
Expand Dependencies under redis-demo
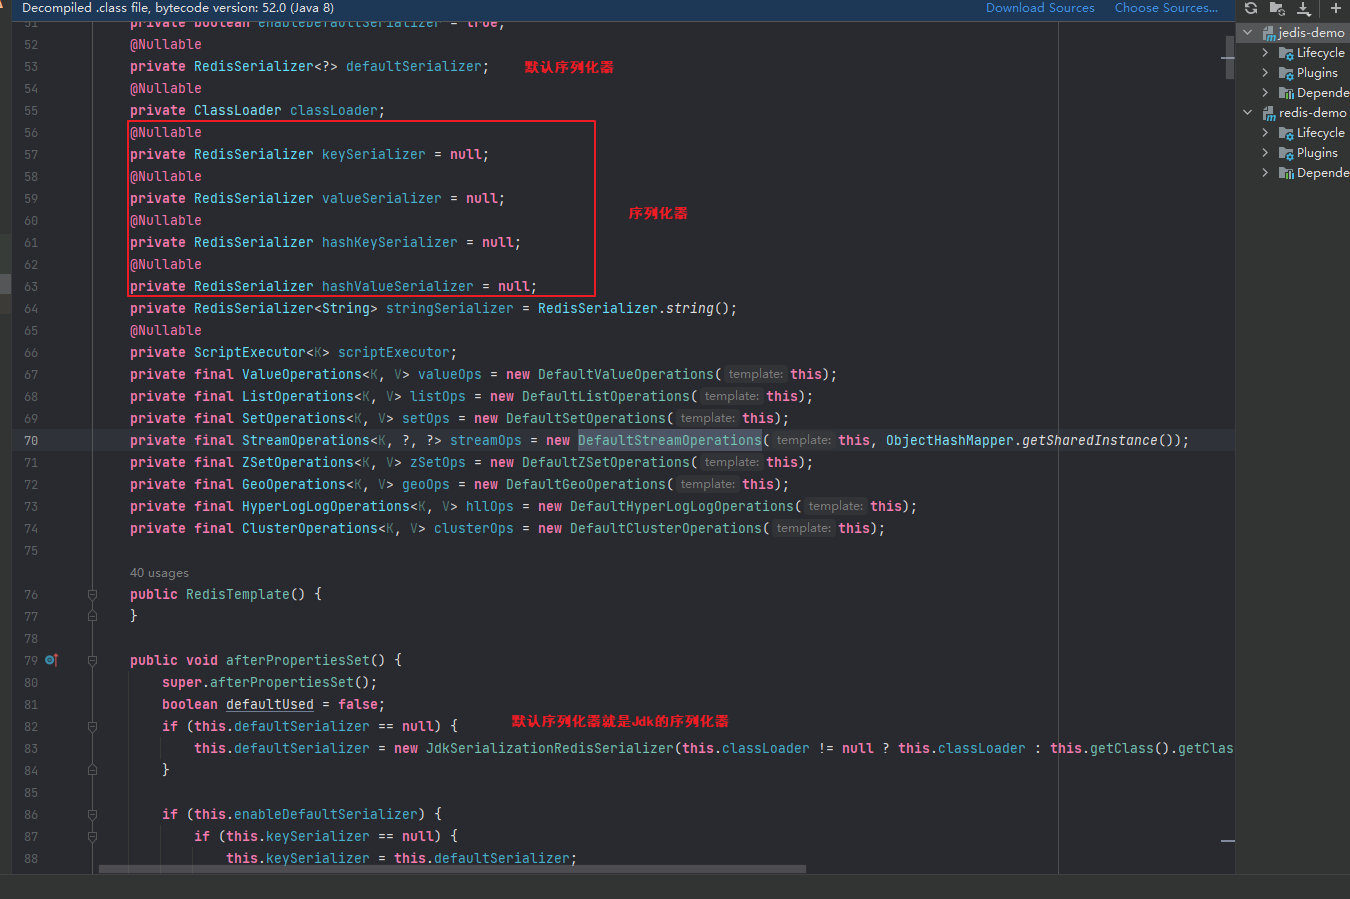(1266, 173)
